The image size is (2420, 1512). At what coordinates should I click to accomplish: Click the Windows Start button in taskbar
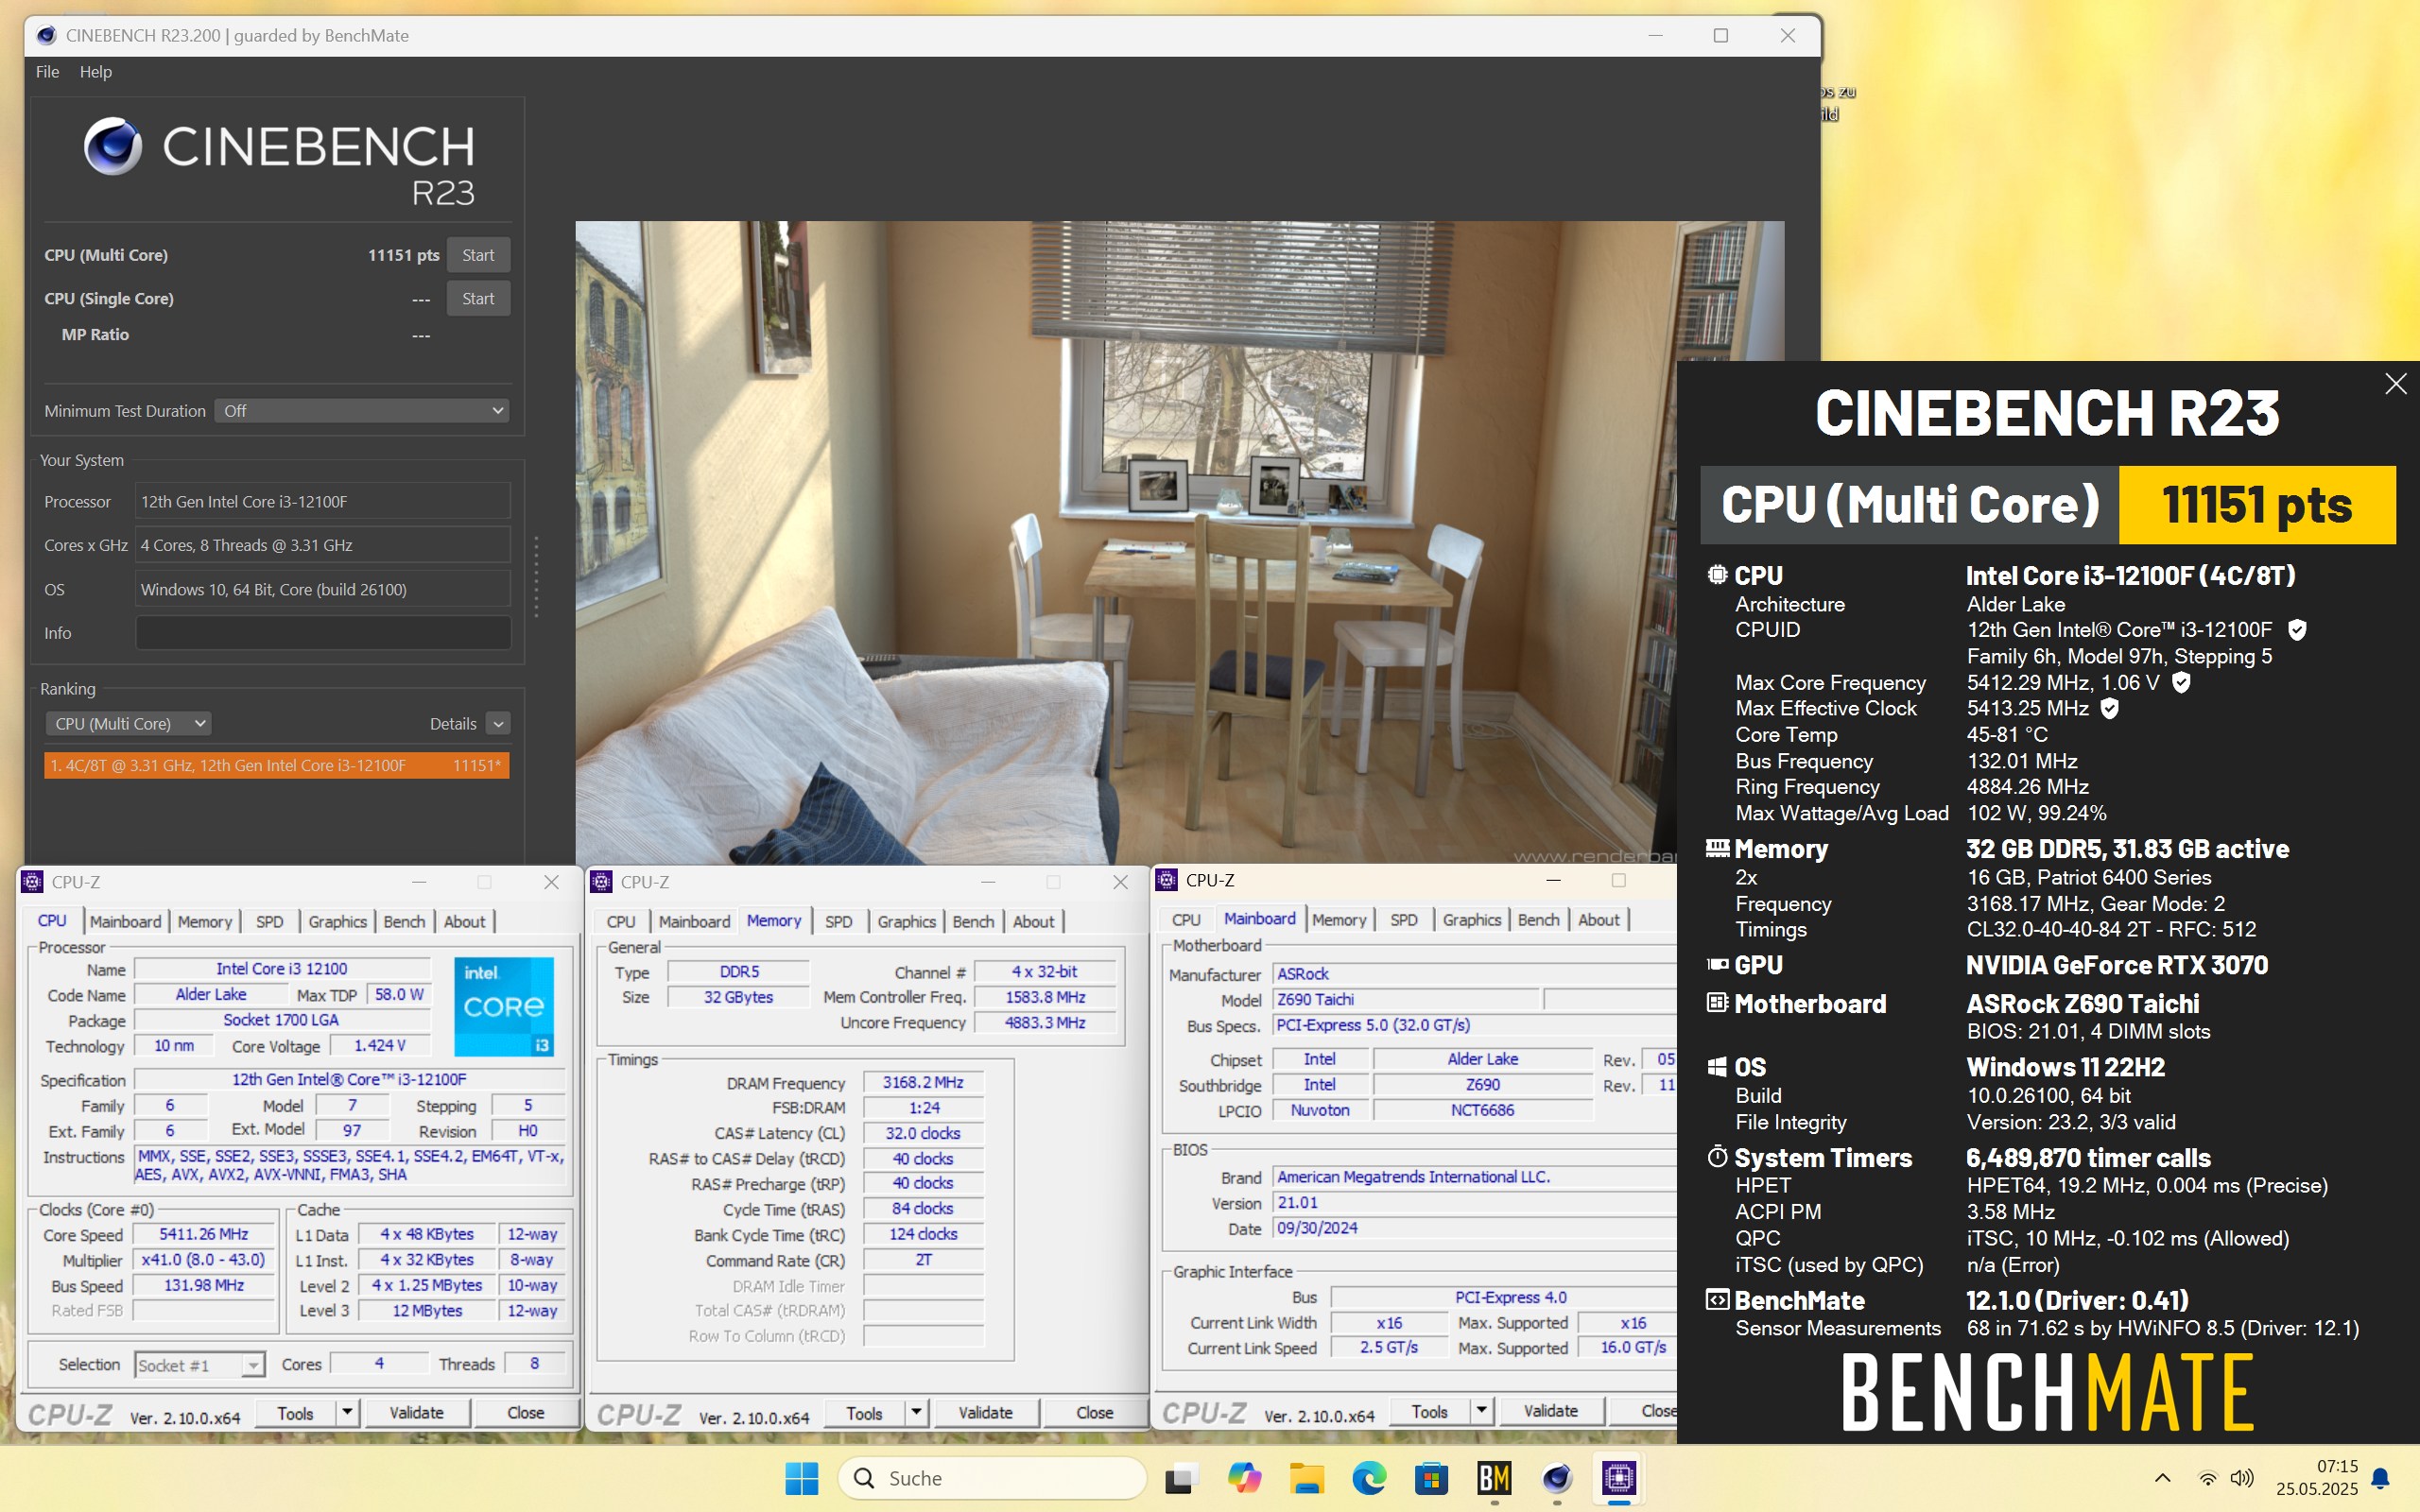(801, 1478)
